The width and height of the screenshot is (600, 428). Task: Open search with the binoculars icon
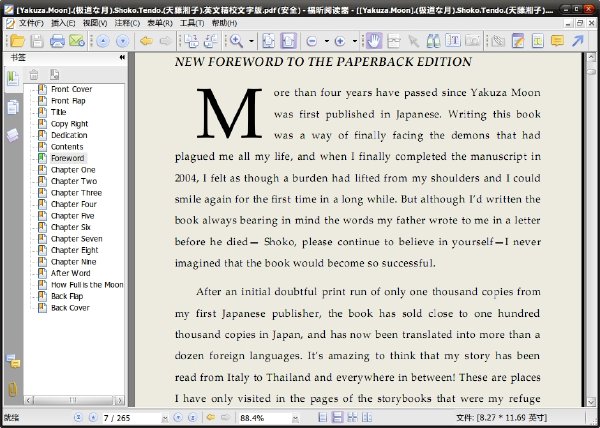(x=433, y=41)
